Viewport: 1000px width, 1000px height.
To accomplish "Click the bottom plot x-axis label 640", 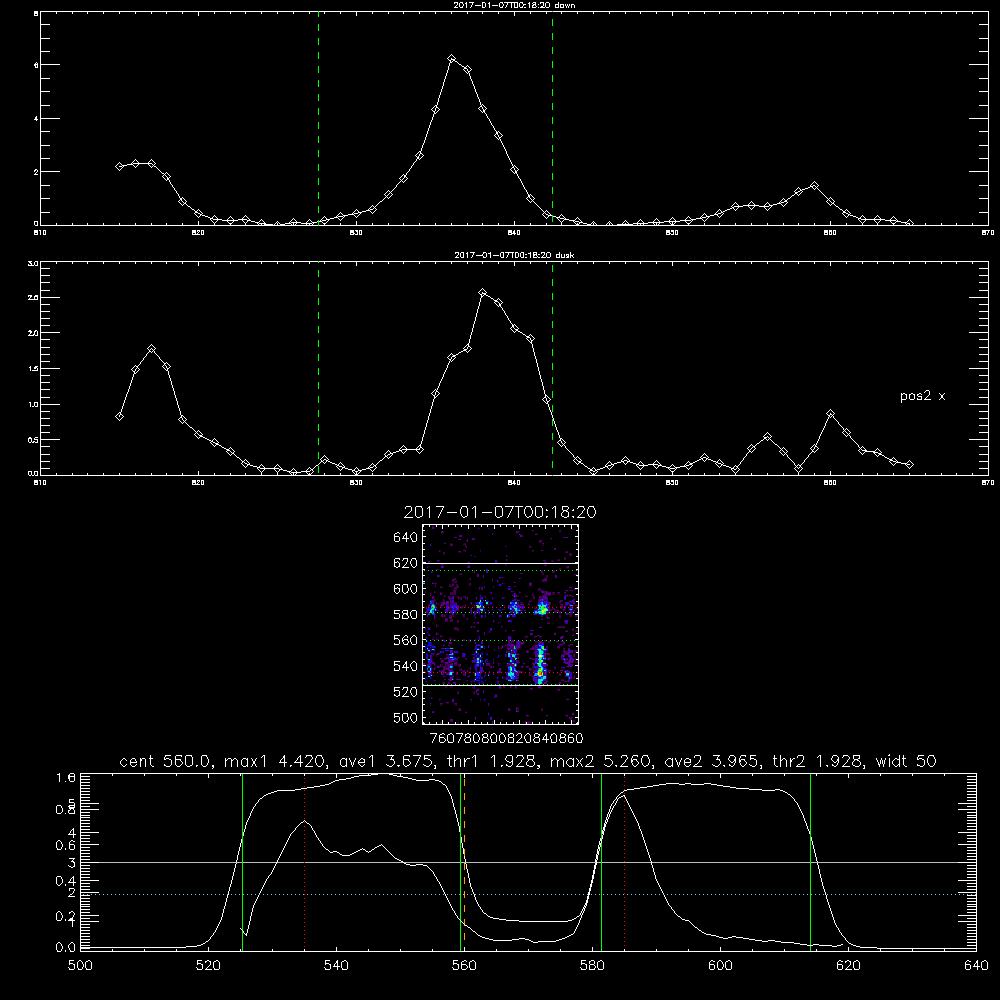I will 976,966.
